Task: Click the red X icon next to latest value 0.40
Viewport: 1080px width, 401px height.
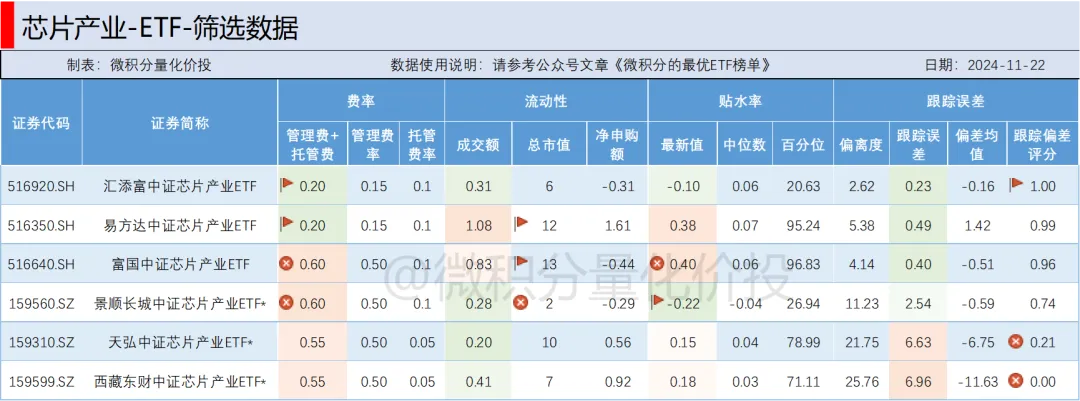Action: (x=658, y=264)
